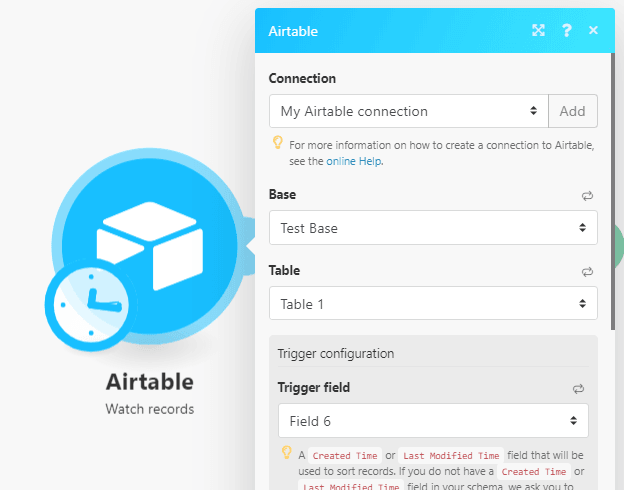Open the clock schedule settings icon
Image resolution: width=624 pixels, height=490 pixels.
point(91,306)
